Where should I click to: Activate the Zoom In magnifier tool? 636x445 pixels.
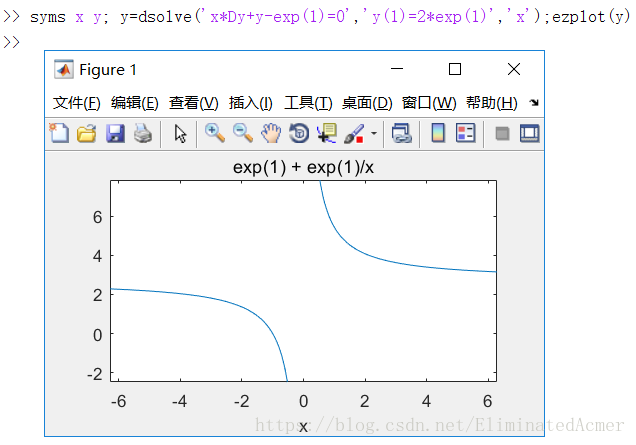[215, 133]
